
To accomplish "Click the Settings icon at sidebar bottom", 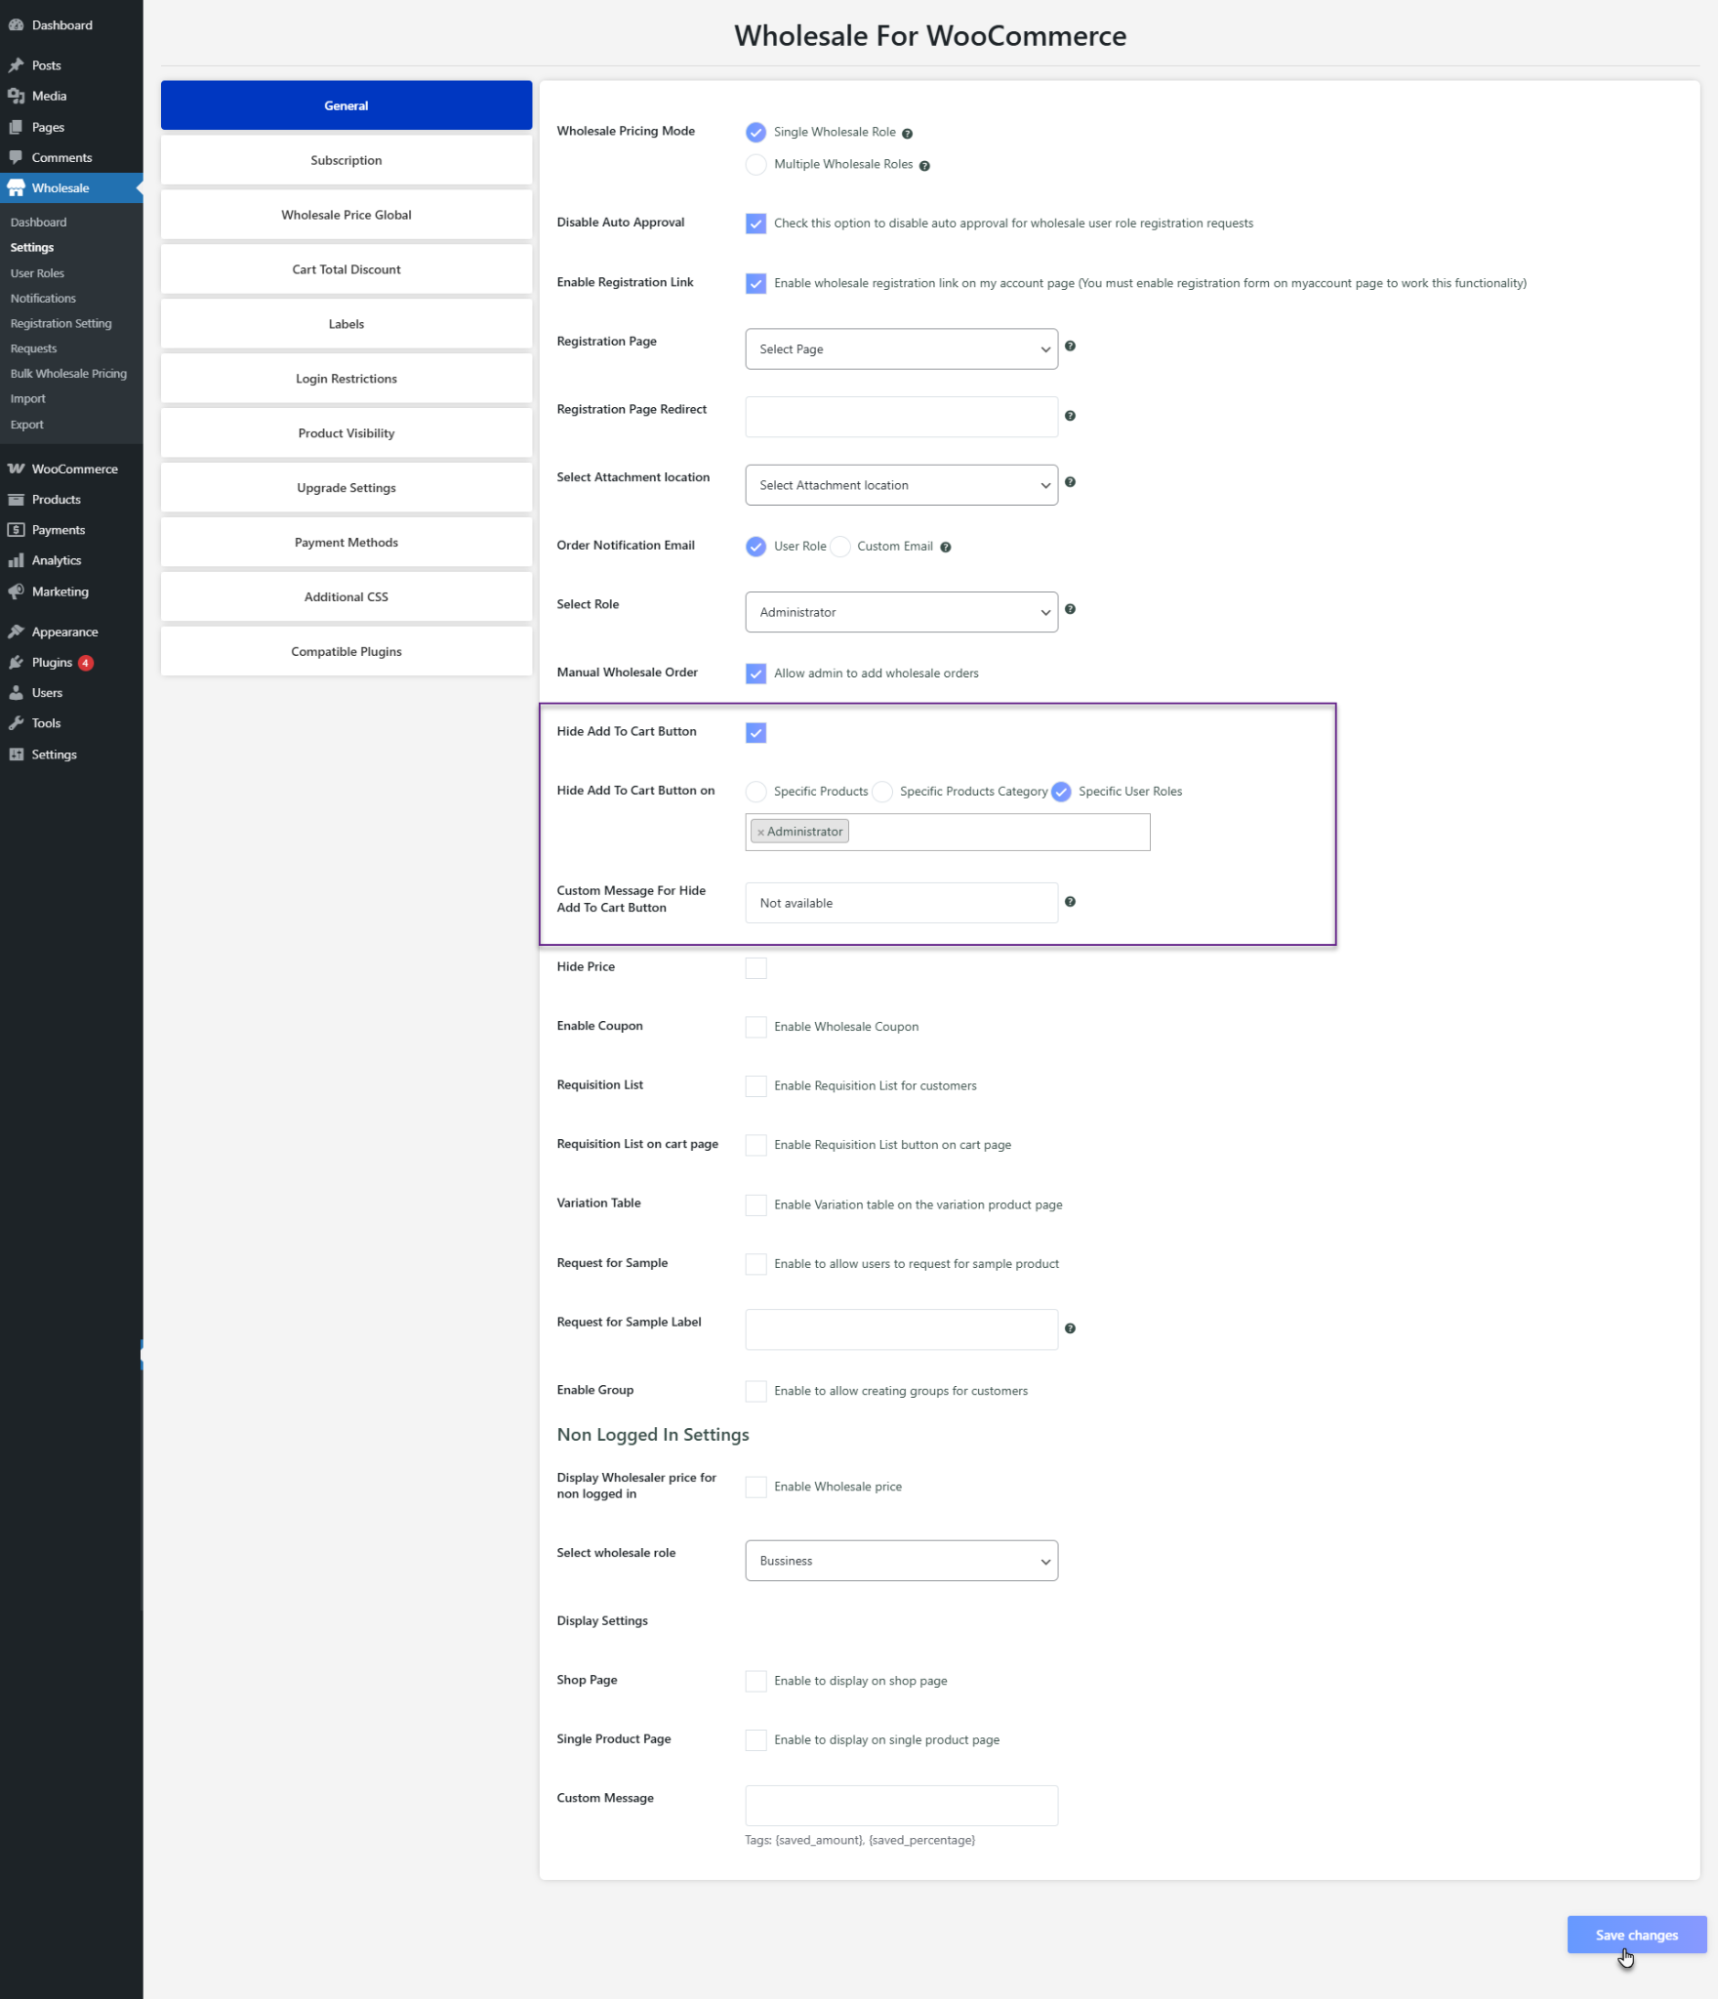I will 16,754.
